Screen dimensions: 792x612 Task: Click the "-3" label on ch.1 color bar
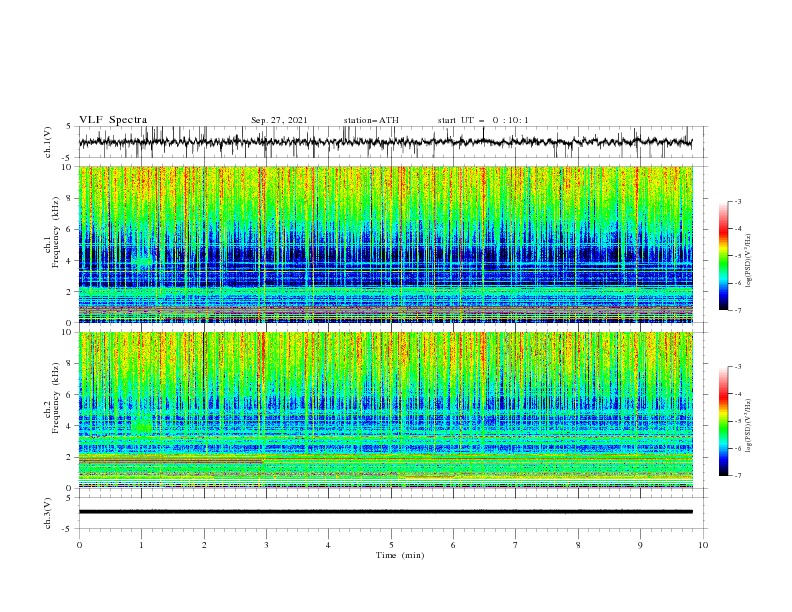click(738, 201)
